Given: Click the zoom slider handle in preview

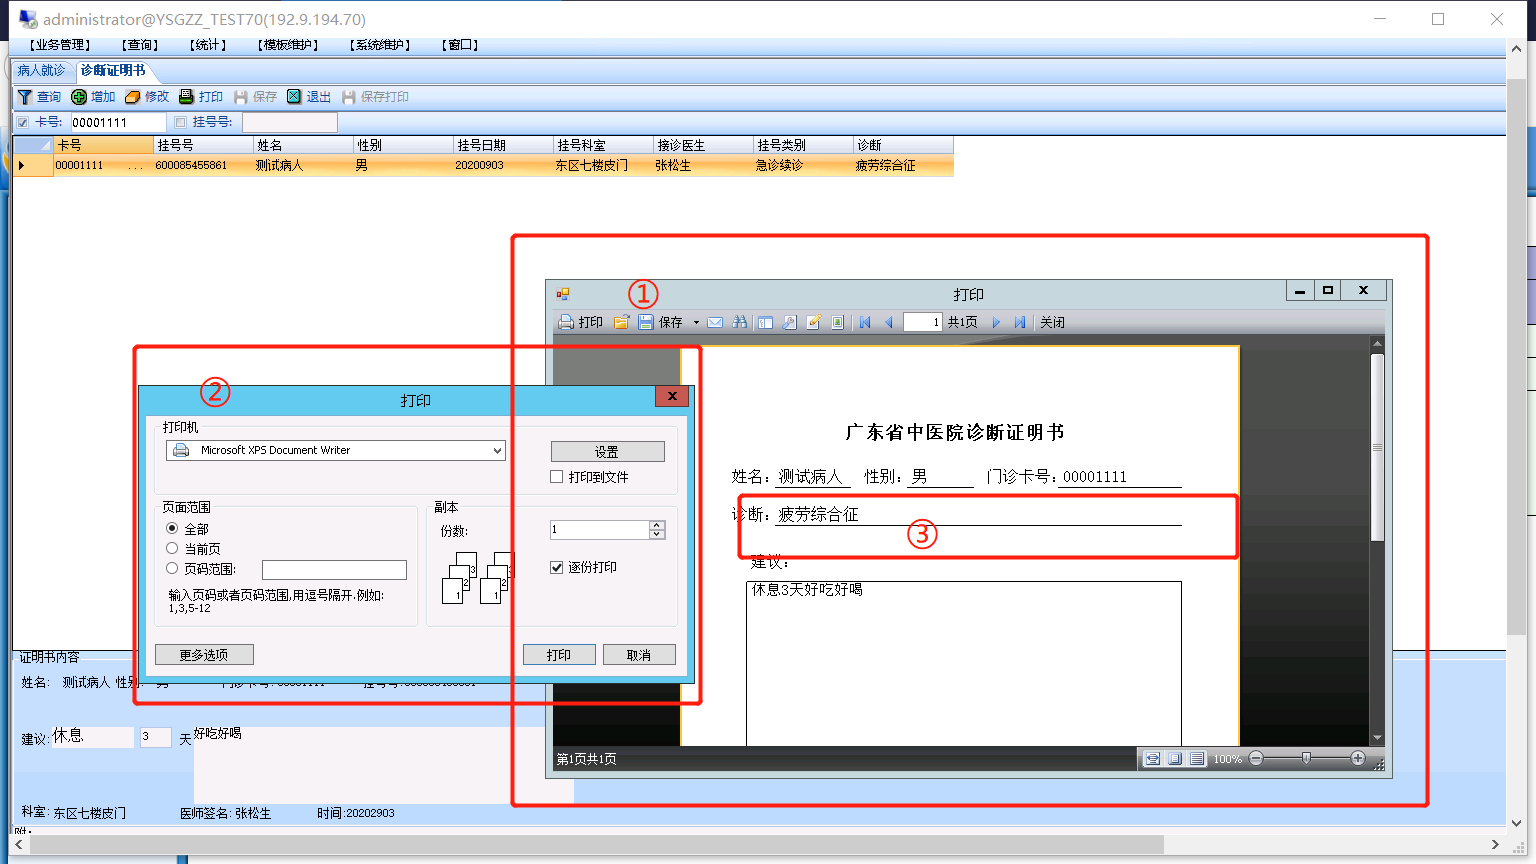Looking at the screenshot, I should click(x=1306, y=759).
